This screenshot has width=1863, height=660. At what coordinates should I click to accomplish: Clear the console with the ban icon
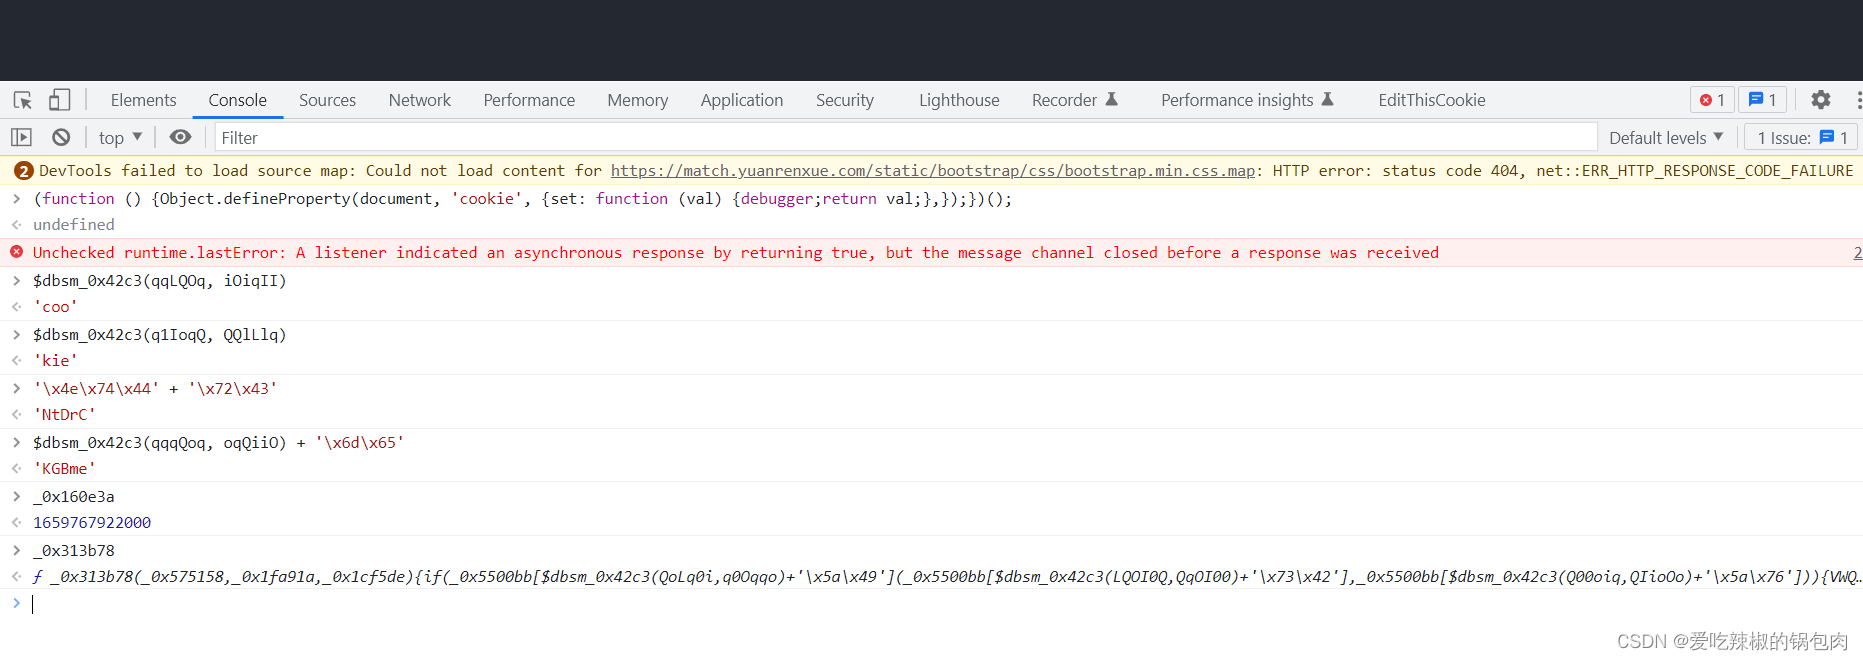coord(61,137)
